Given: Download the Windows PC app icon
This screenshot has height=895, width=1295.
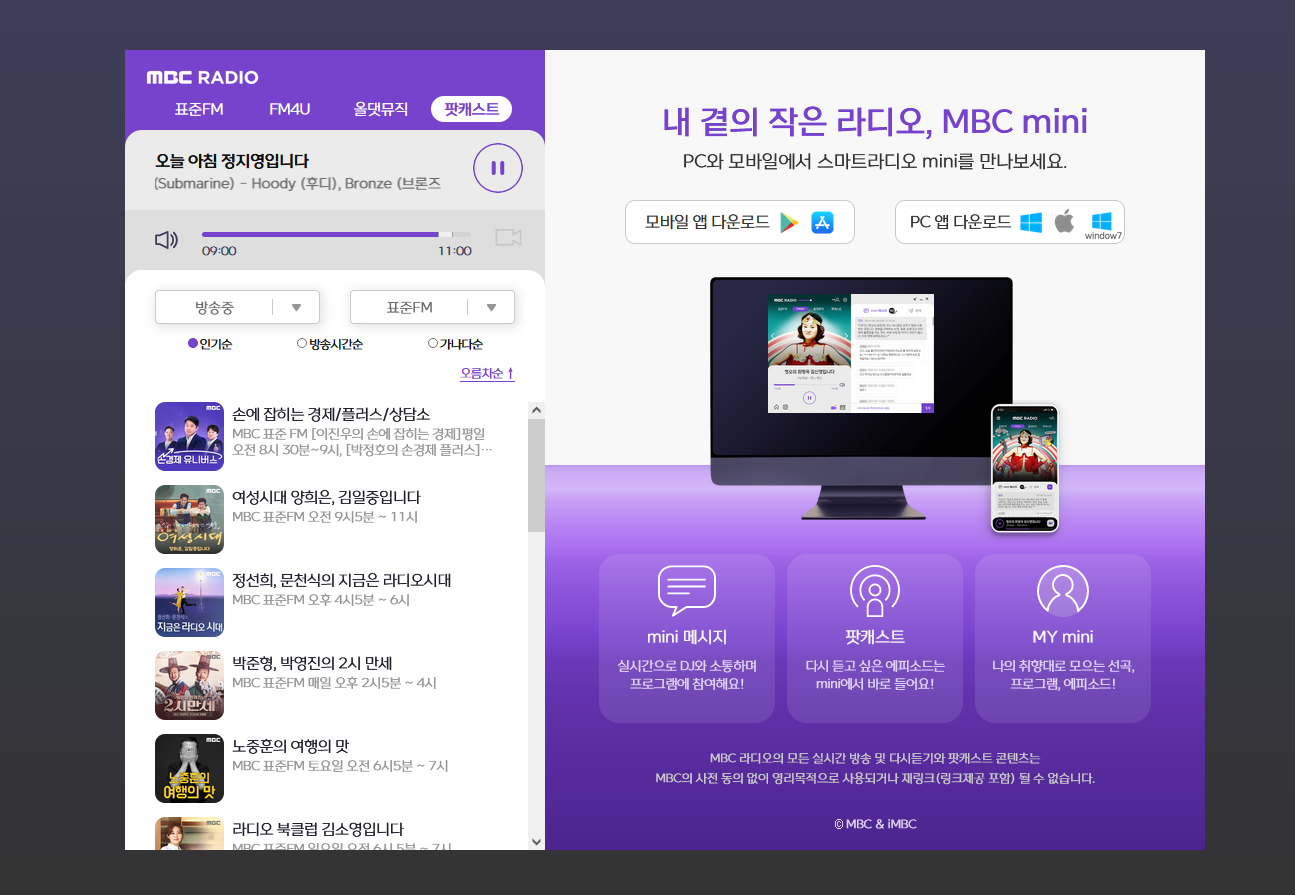Looking at the screenshot, I should (1031, 222).
